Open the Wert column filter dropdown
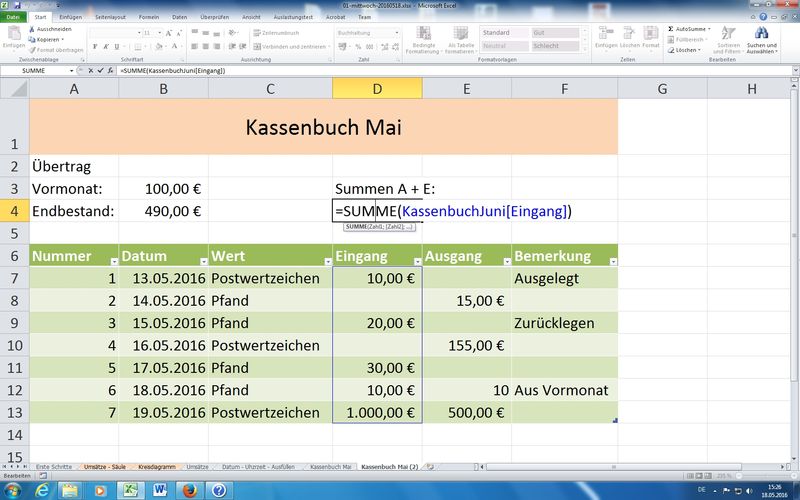800x500 pixels. (328, 261)
